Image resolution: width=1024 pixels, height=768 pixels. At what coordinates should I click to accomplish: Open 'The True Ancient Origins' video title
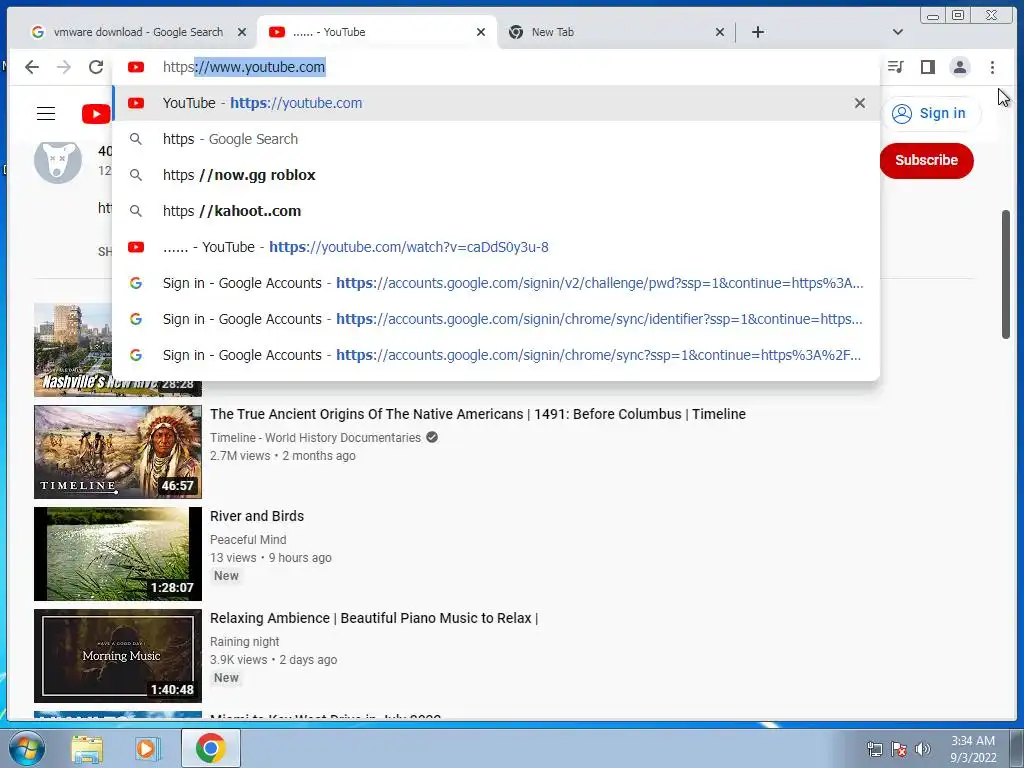tap(477, 414)
